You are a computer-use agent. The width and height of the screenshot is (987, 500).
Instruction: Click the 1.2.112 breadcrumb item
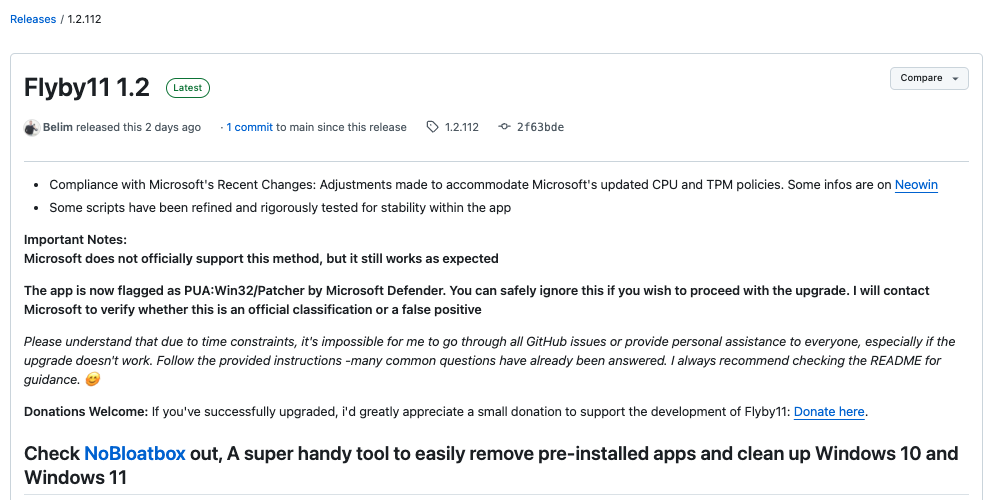click(x=84, y=19)
